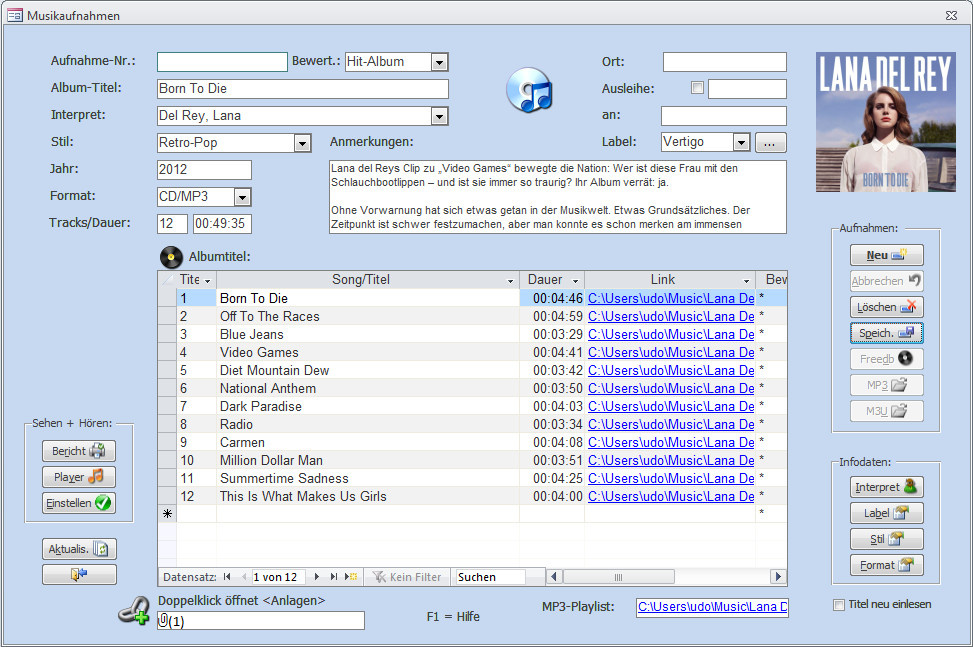Open the Player with music note icon
This screenshot has height=647, width=973.
[79, 477]
